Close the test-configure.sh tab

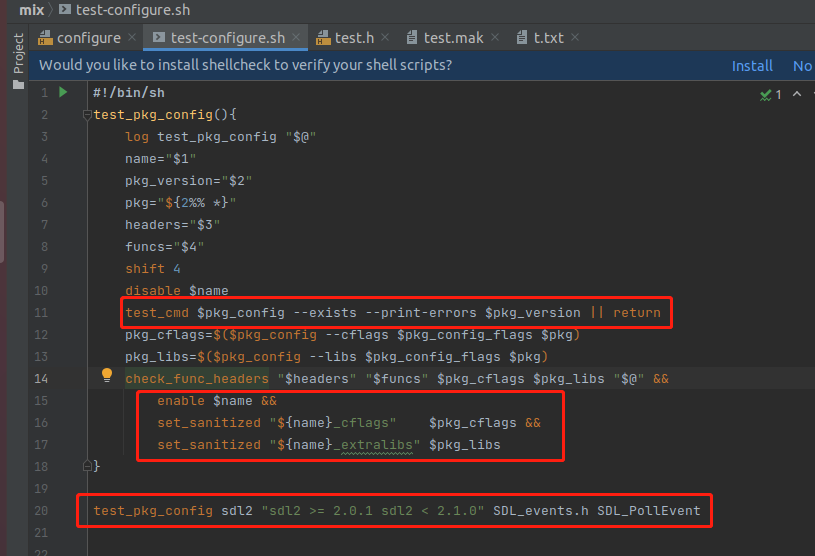coord(296,37)
